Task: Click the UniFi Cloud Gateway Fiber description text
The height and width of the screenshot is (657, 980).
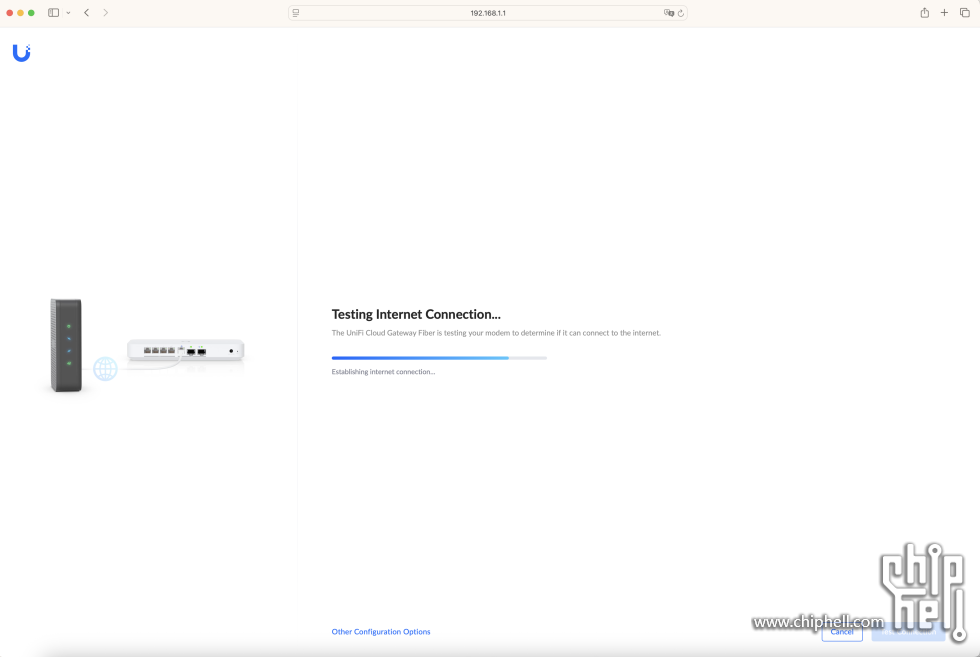Action: click(x=496, y=333)
